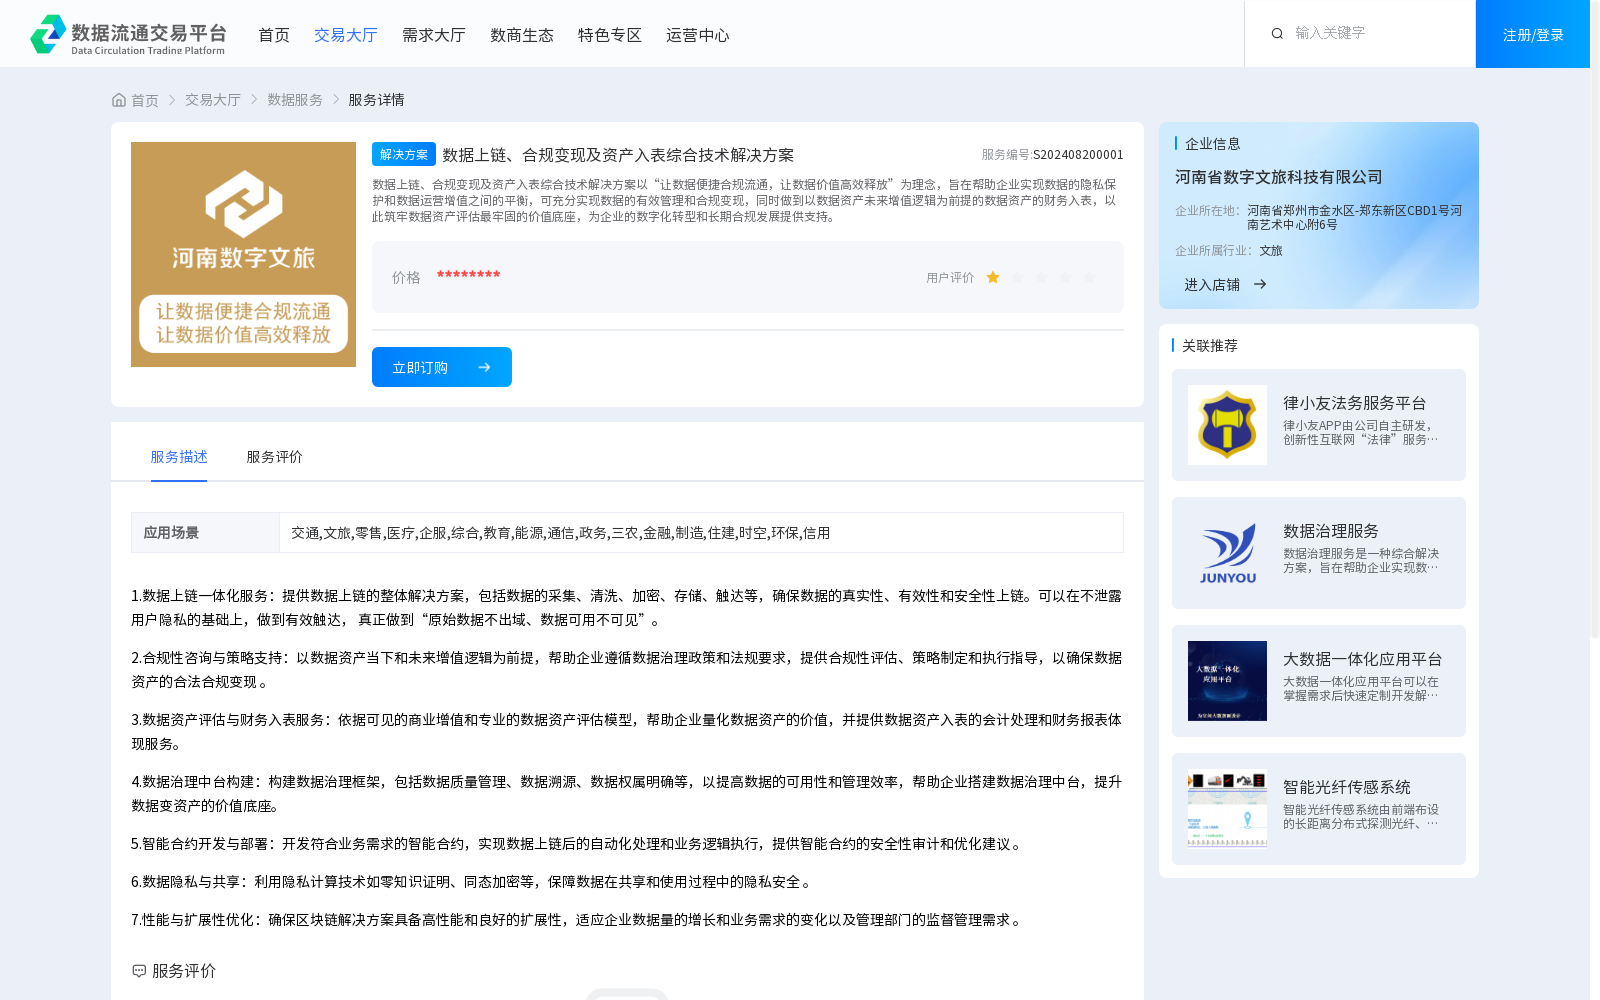Screen dimensions: 1600x1000
Task: Switch to 服务评价 tab
Action: pos(275,457)
